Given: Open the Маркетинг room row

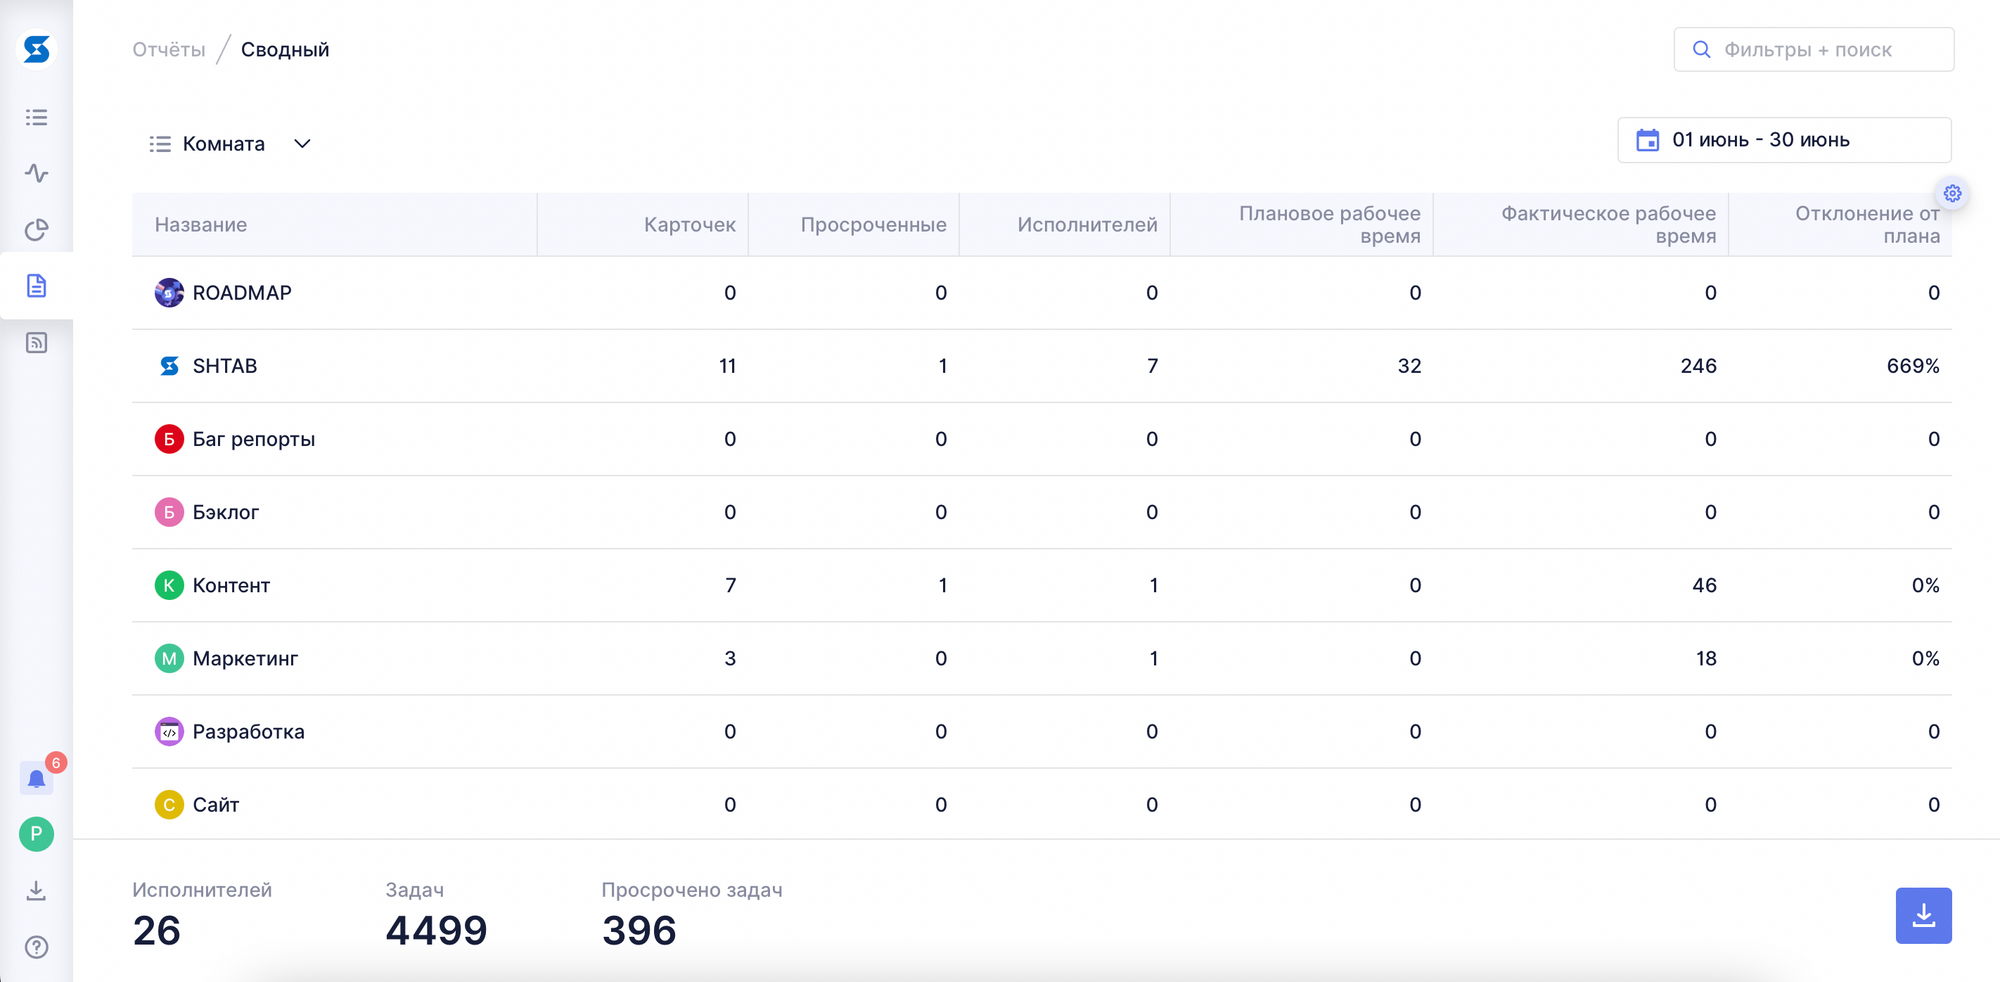Looking at the screenshot, I should pos(245,659).
